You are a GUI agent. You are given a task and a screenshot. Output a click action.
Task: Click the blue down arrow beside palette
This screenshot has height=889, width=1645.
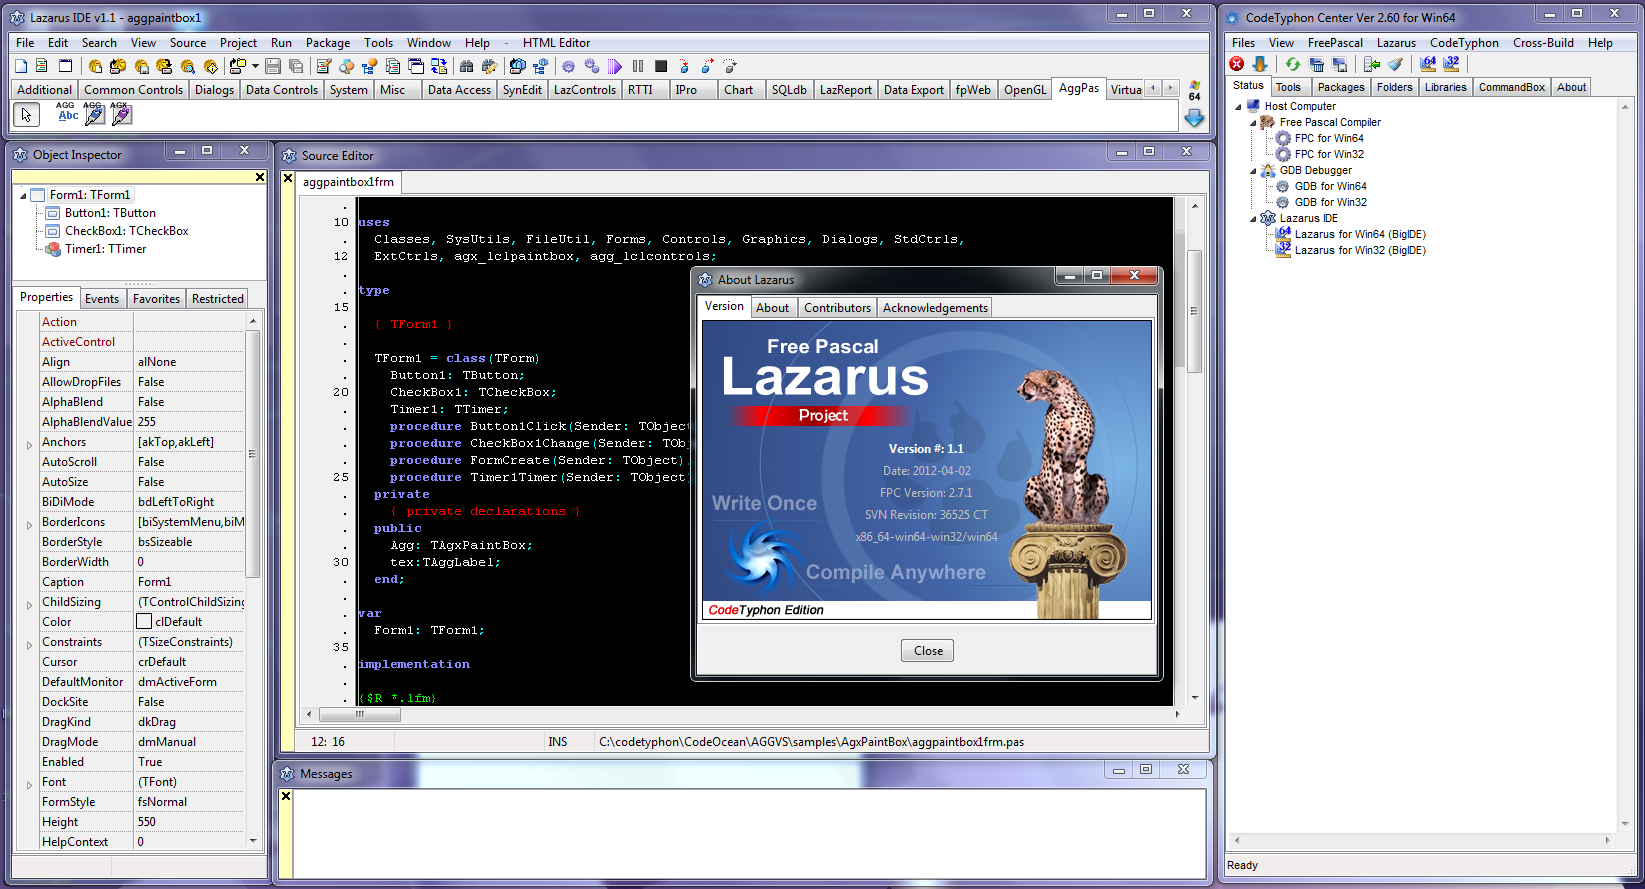click(1194, 118)
